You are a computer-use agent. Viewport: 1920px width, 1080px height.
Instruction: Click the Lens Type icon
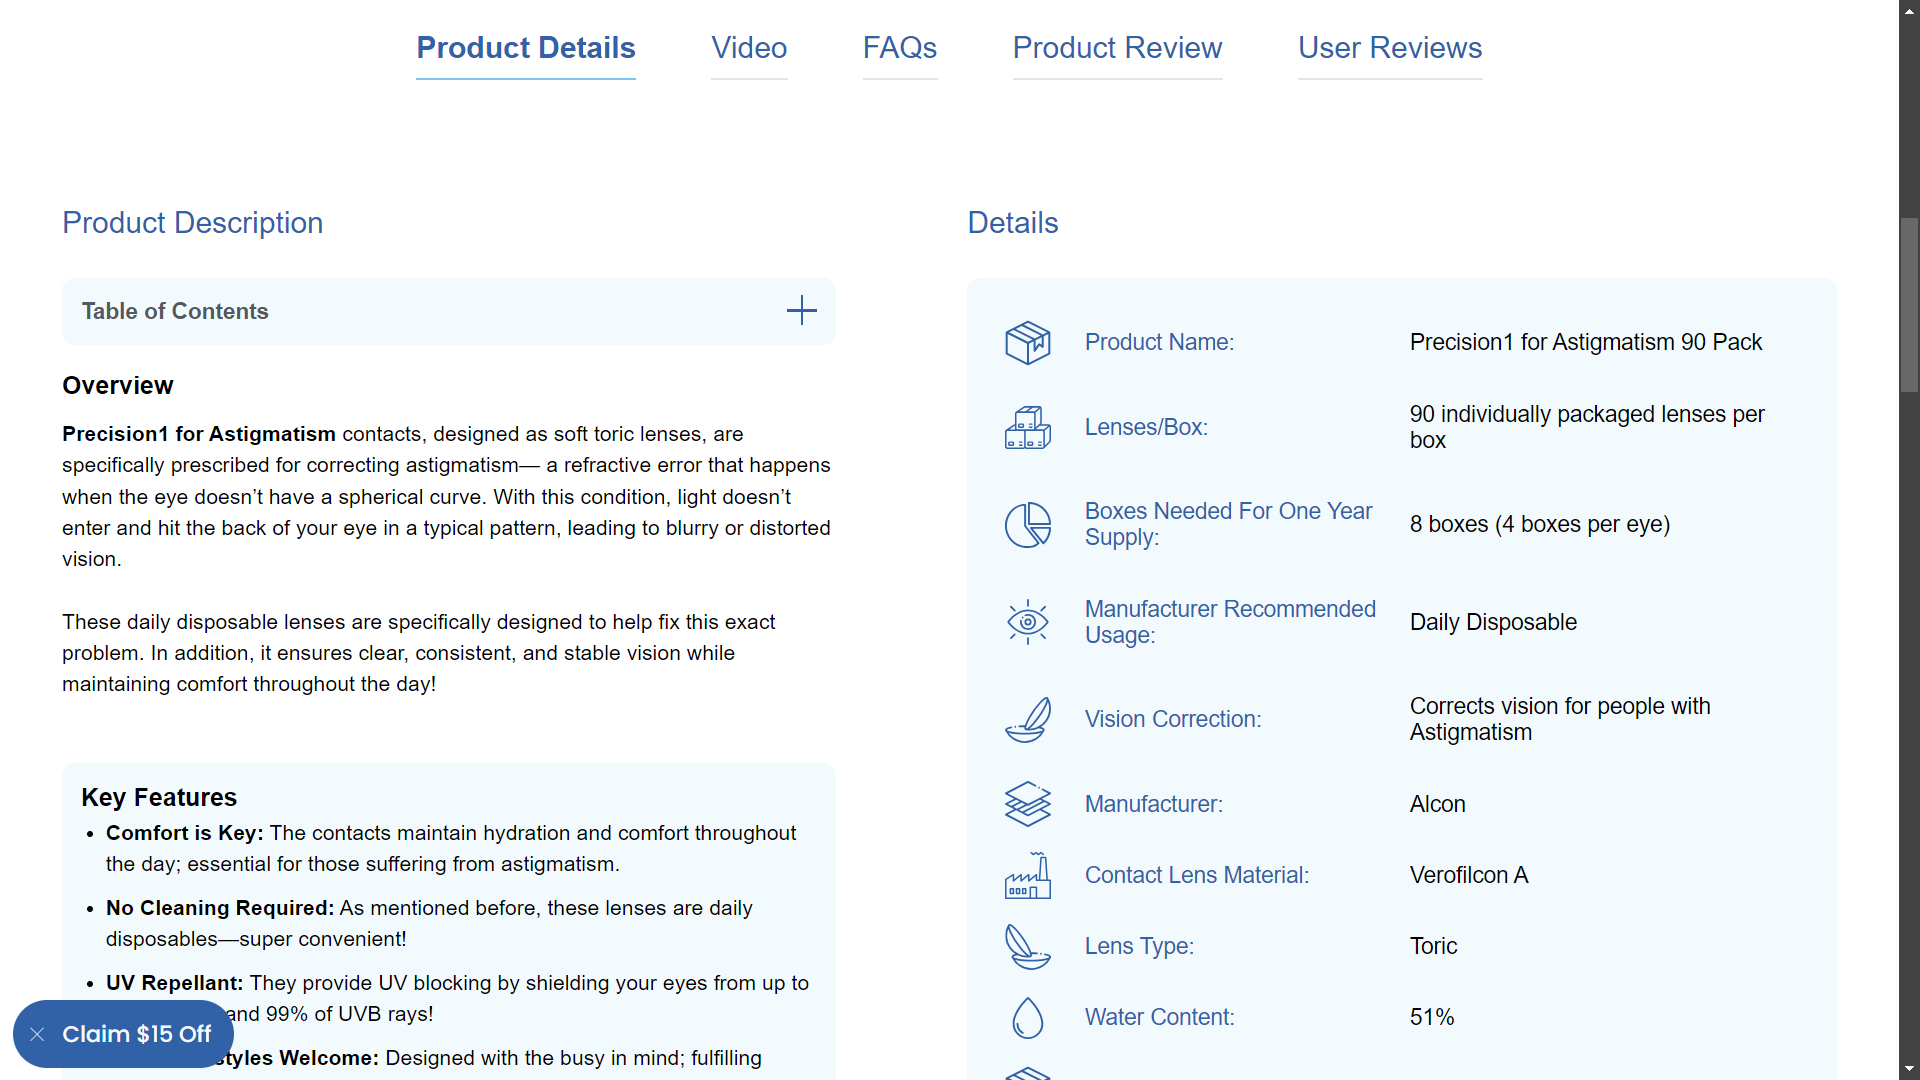coord(1027,947)
